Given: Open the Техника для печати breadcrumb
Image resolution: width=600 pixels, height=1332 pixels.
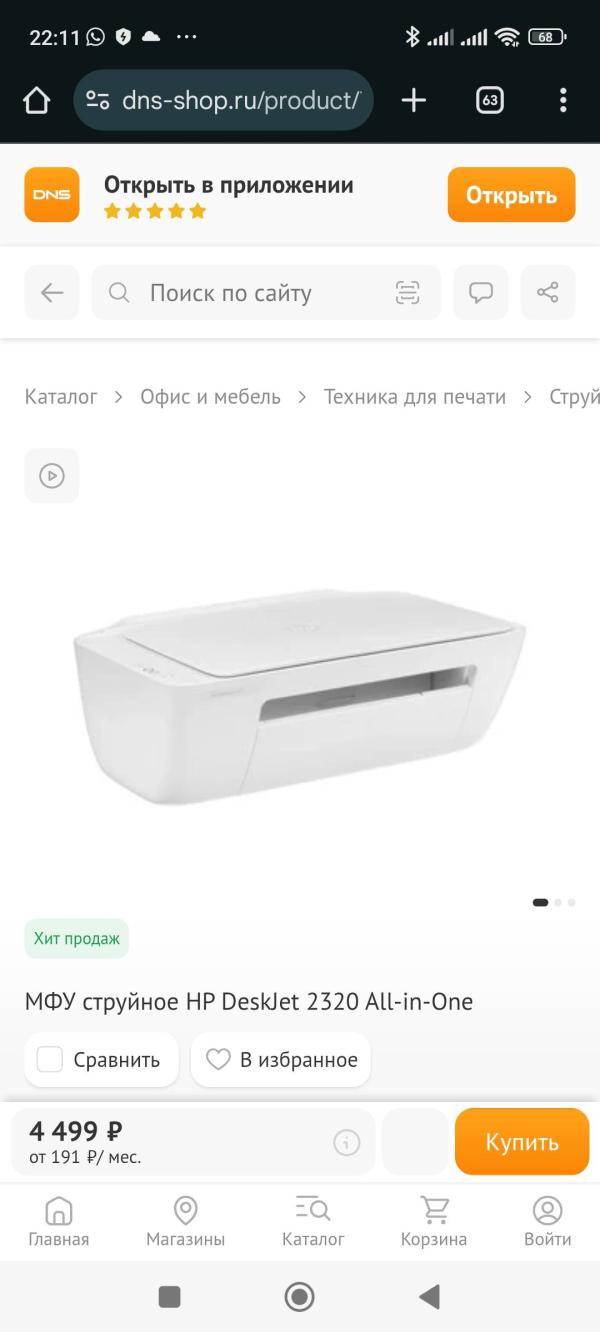Looking at the screenshot, I should (x=415, y=397).
